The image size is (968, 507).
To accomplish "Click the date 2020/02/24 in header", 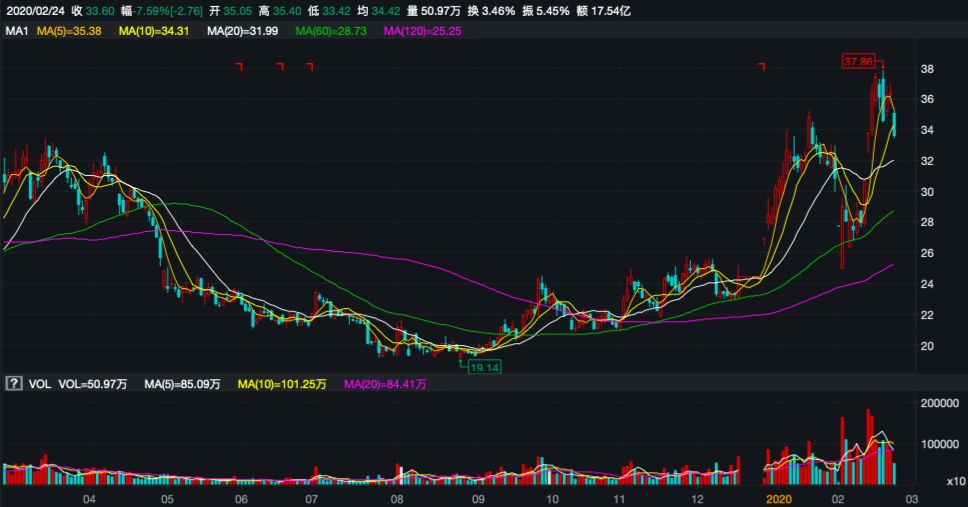I will pos(35,11).
